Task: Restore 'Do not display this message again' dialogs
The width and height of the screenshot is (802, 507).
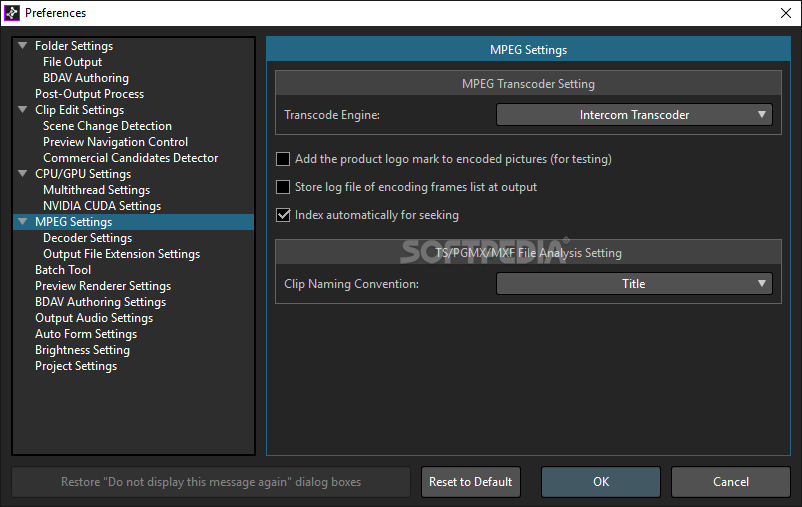Action: 211,482
